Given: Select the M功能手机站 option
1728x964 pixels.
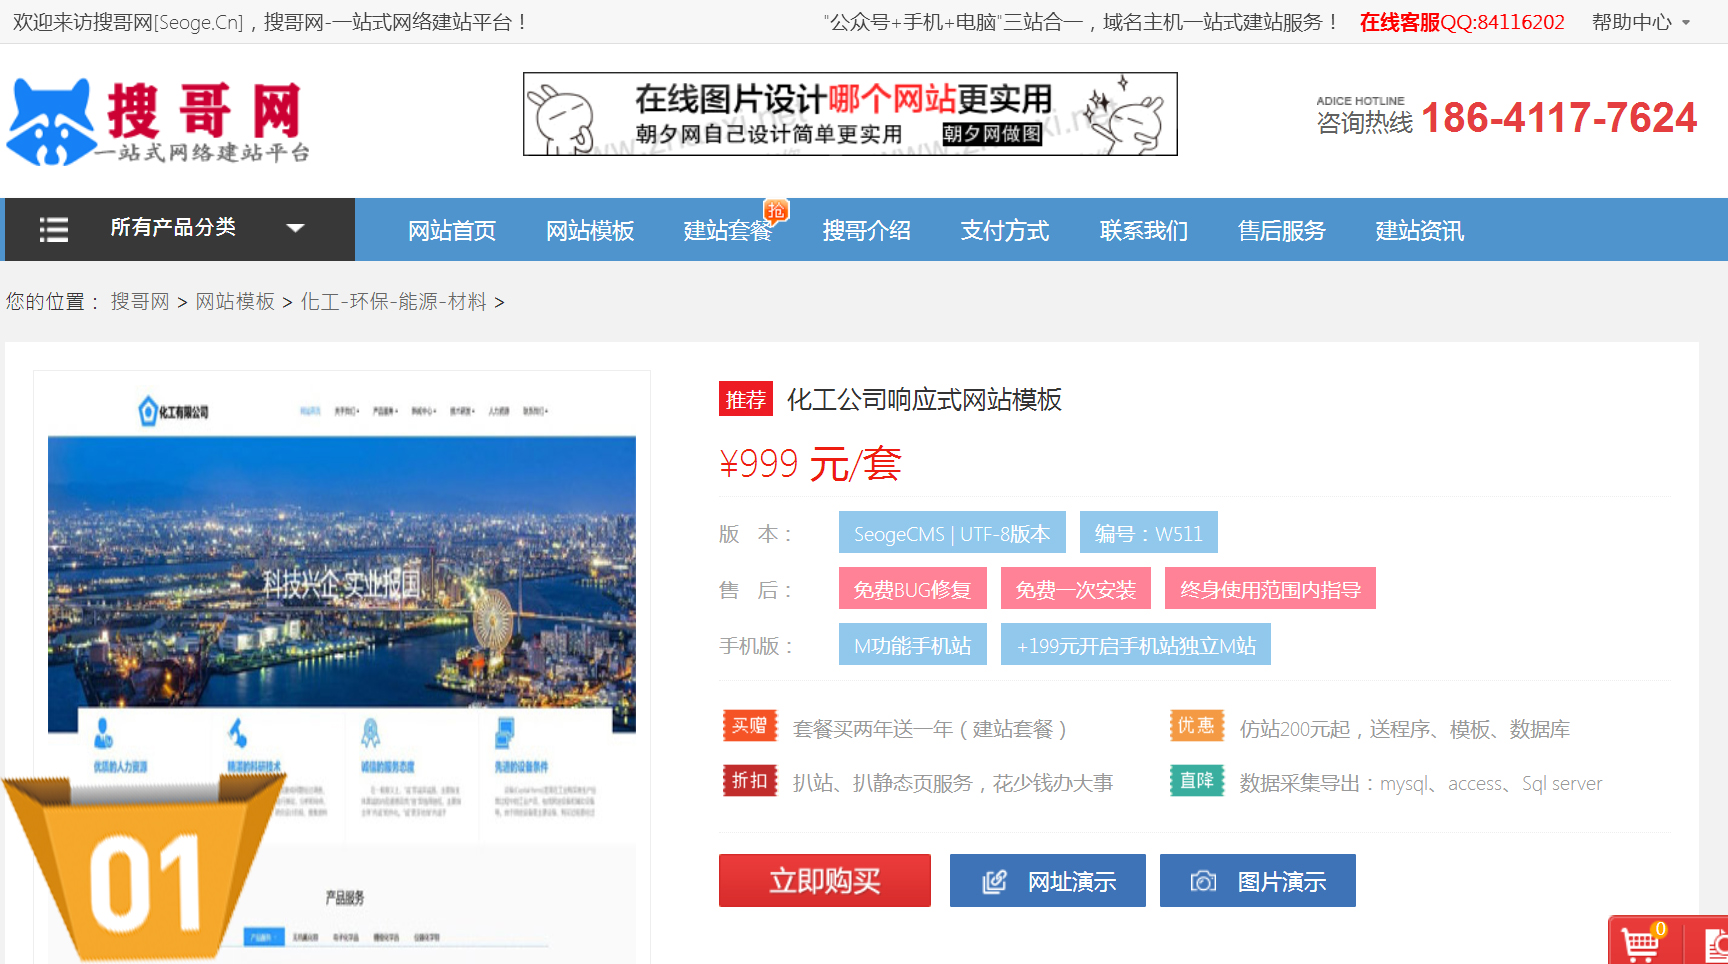Looking at the screenshot, I should 912,645.
